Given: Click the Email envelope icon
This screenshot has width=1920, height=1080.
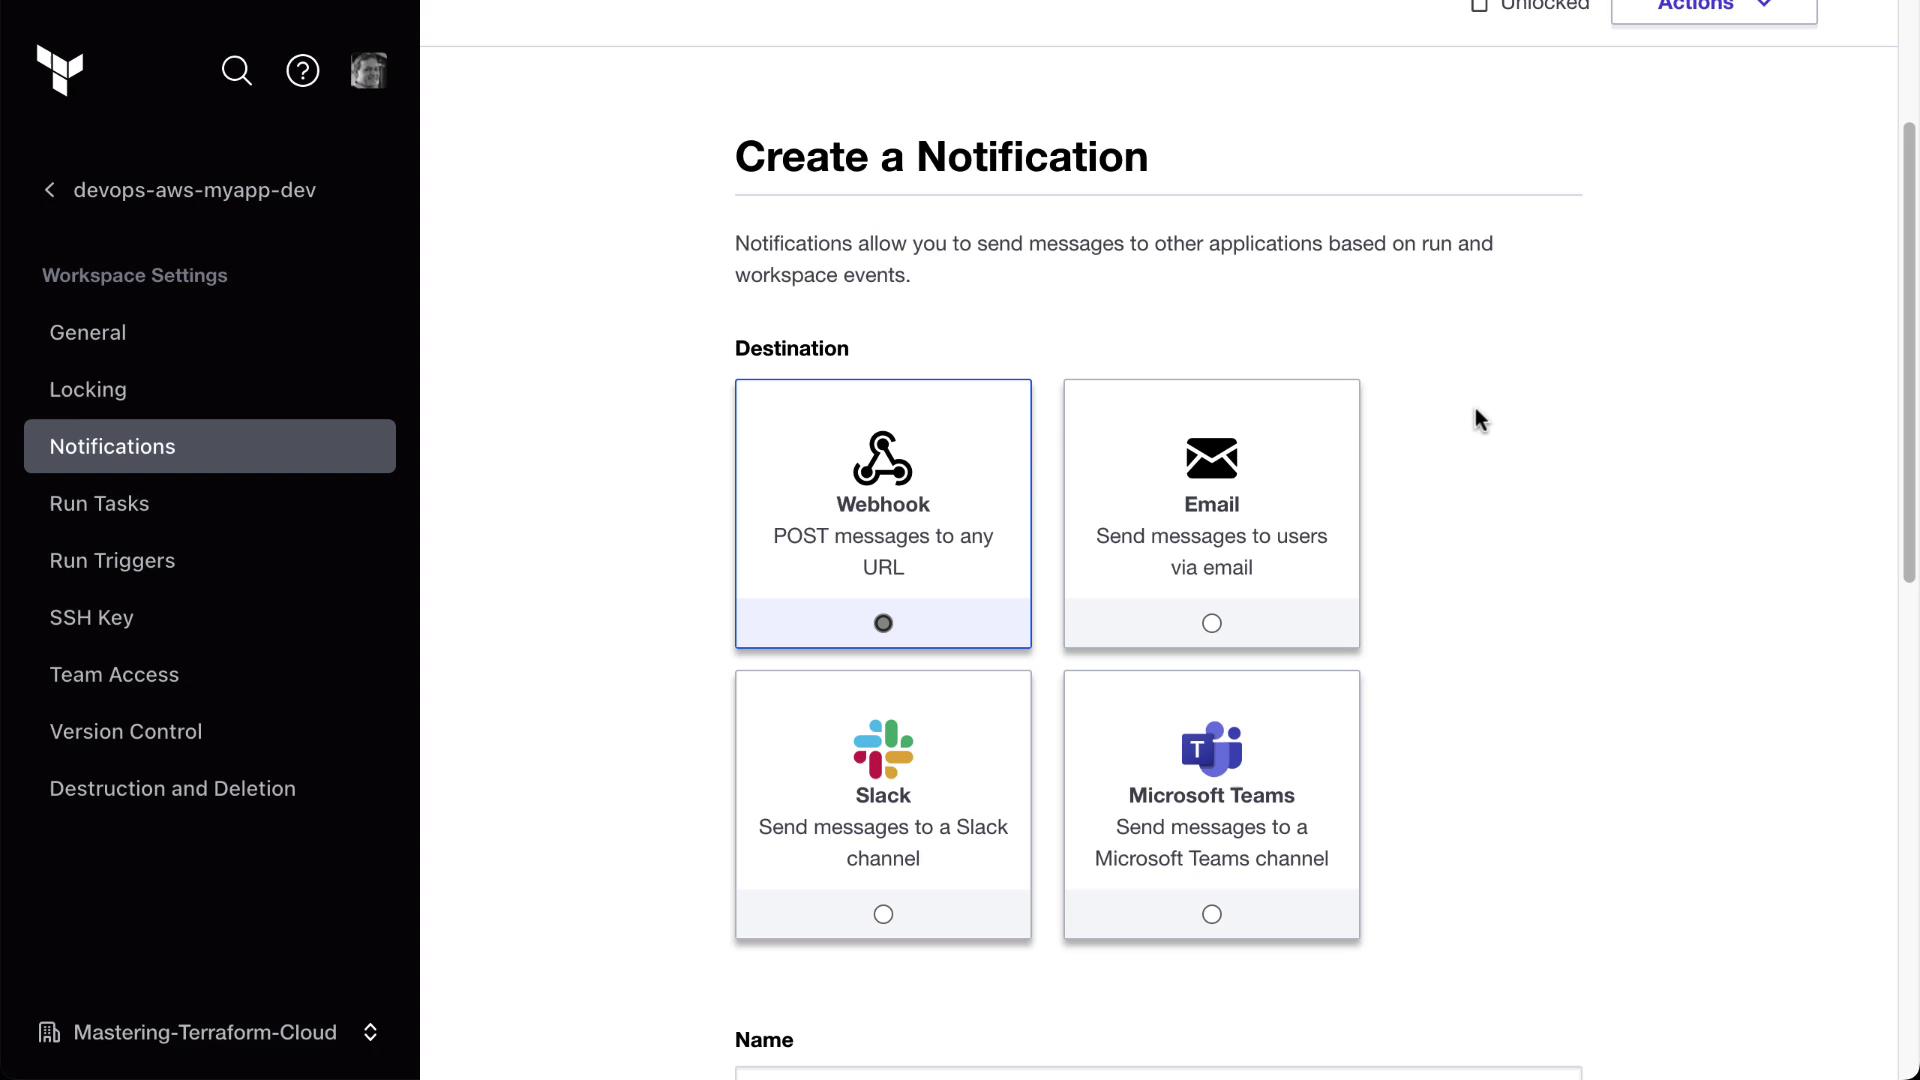Looking at the screenshot, I should [1211, 458].
